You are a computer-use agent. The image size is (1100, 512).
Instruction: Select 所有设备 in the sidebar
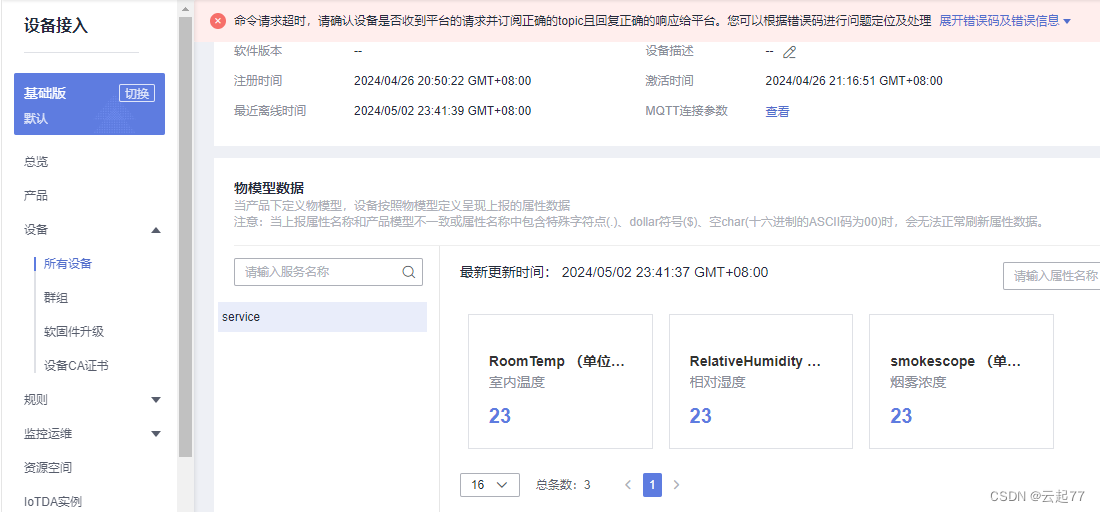pyautogui.click(x=68, y=264)
